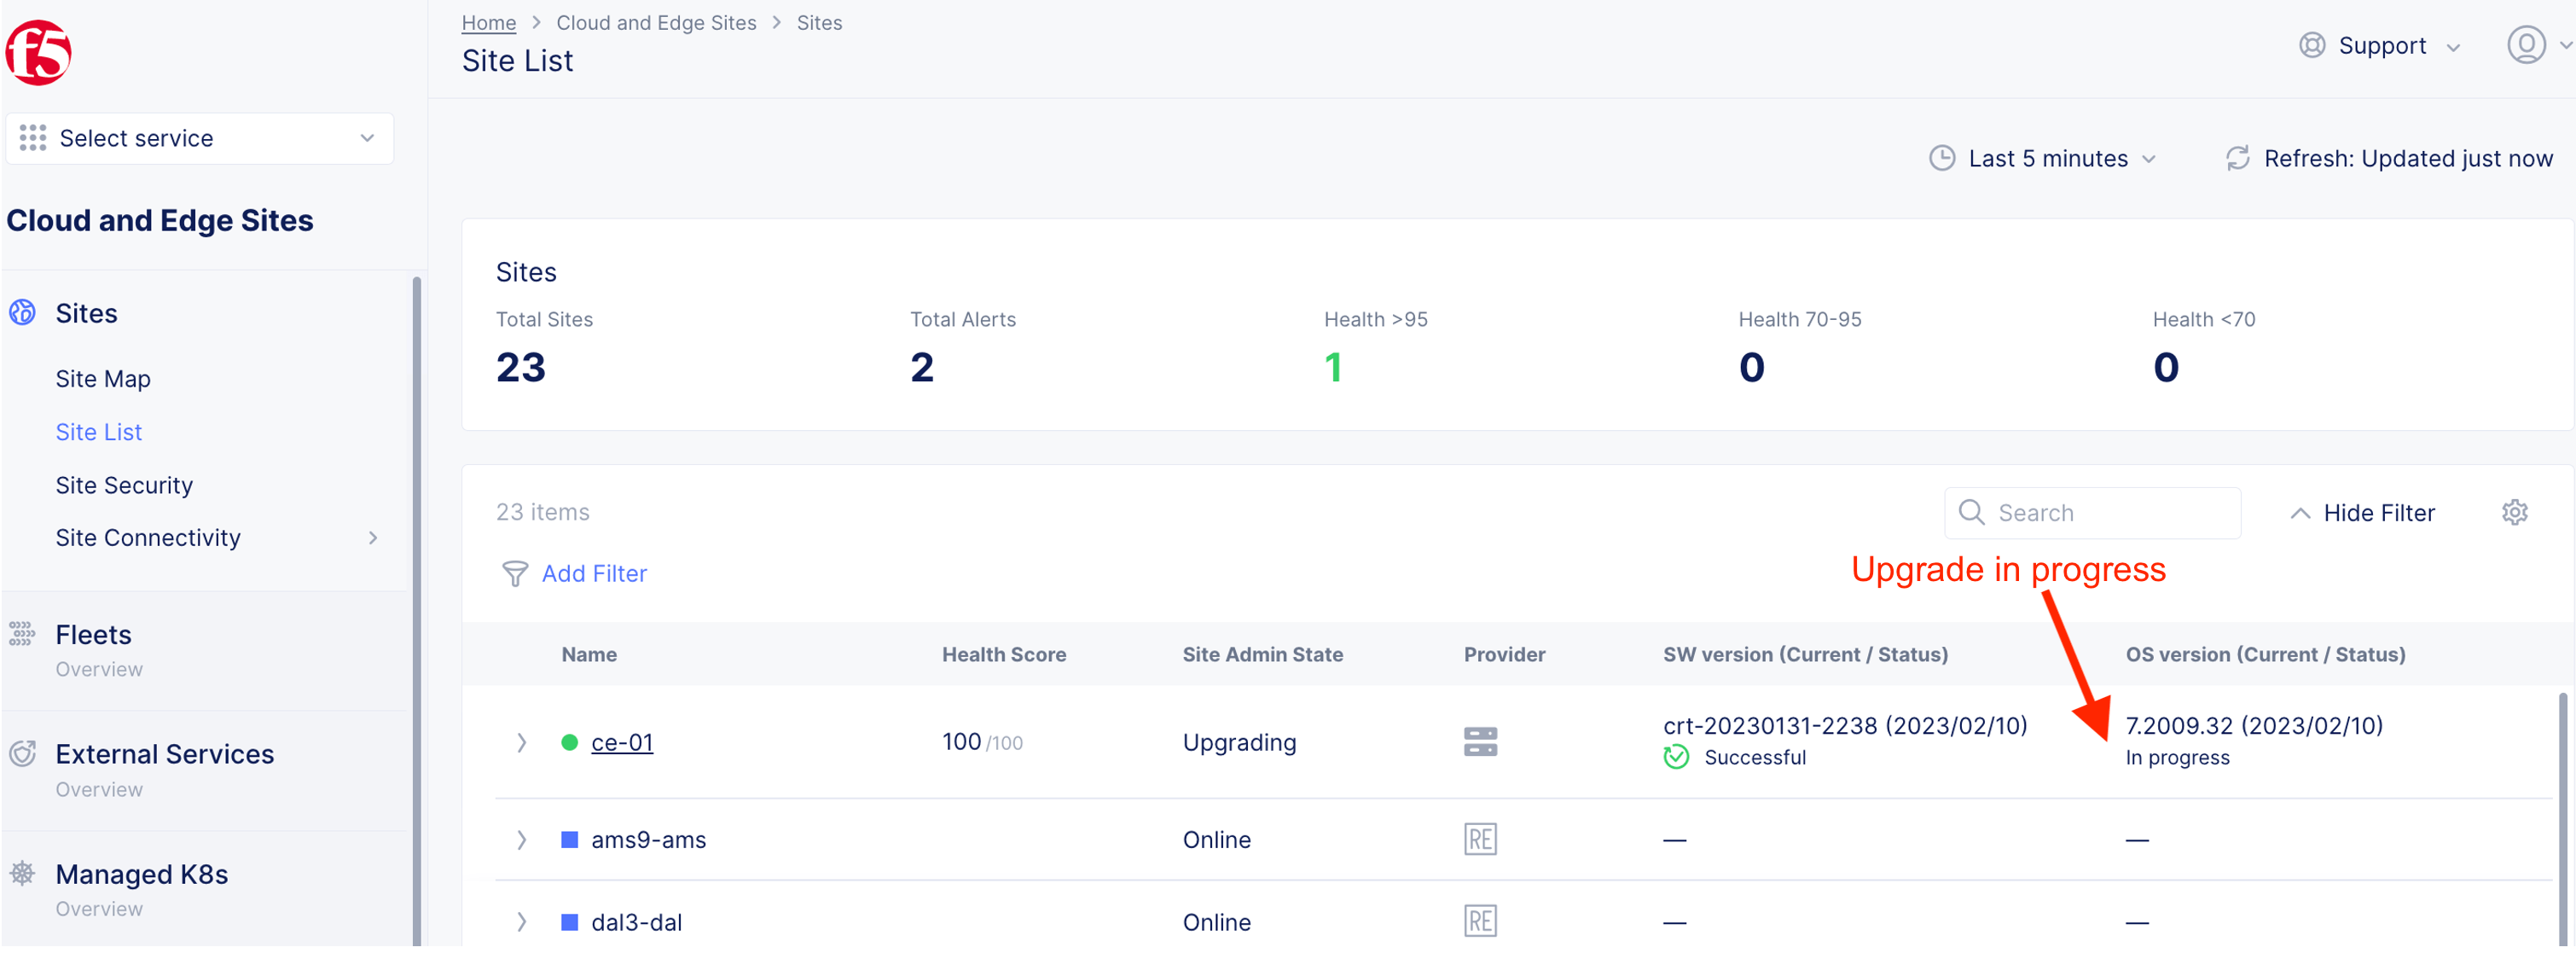The image size is (2576, 959).
Task: Open Site Map in sidebar
Action: [x=103, y=378]
